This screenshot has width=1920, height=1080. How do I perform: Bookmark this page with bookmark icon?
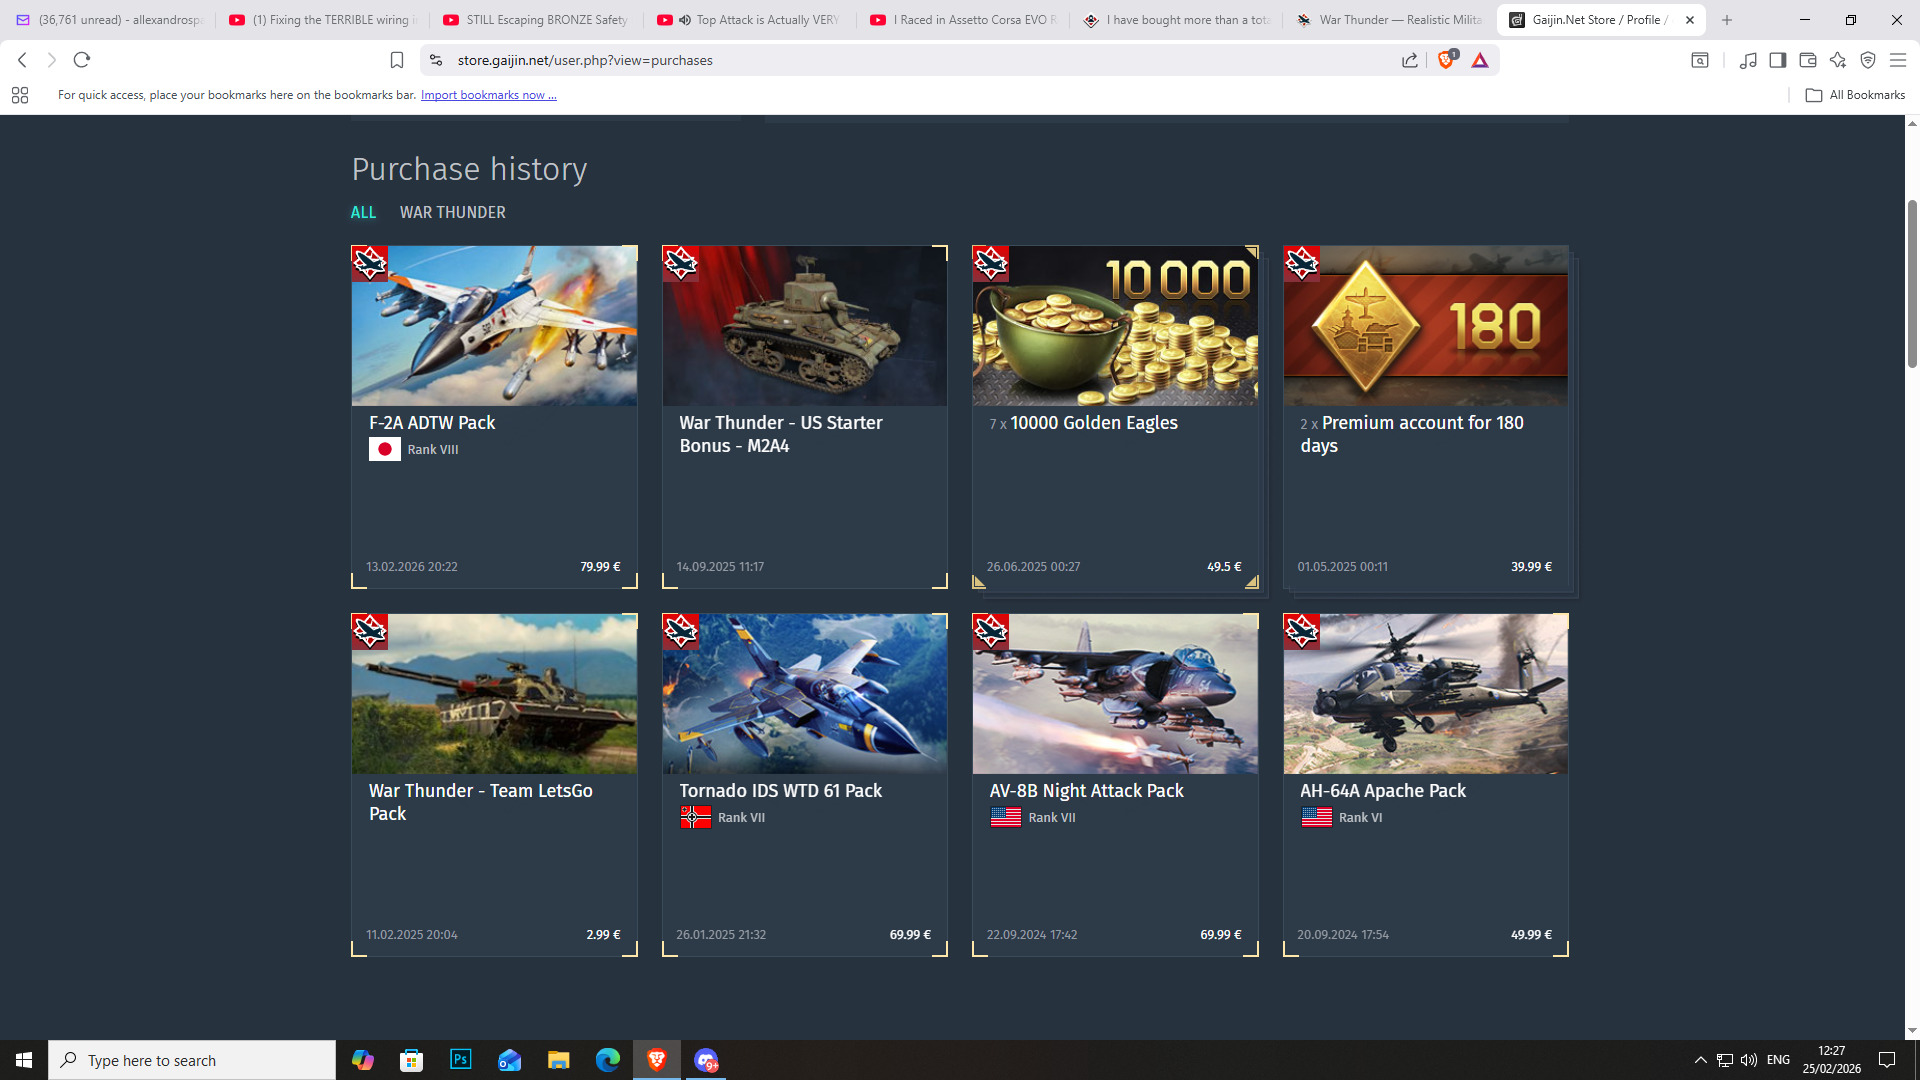point(397,60)
